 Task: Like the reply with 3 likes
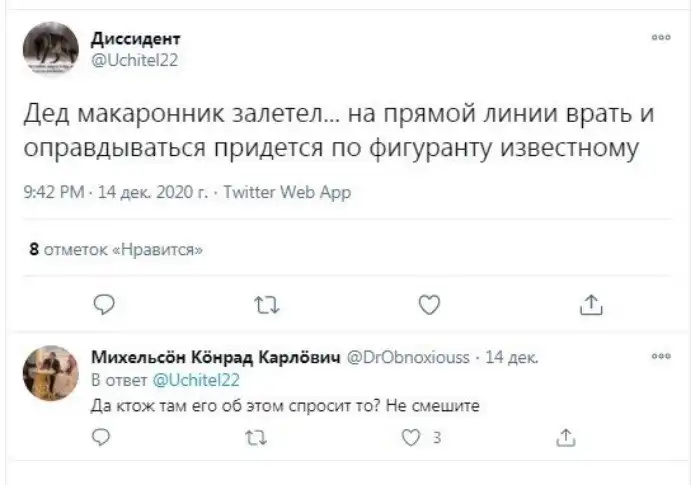408,436
